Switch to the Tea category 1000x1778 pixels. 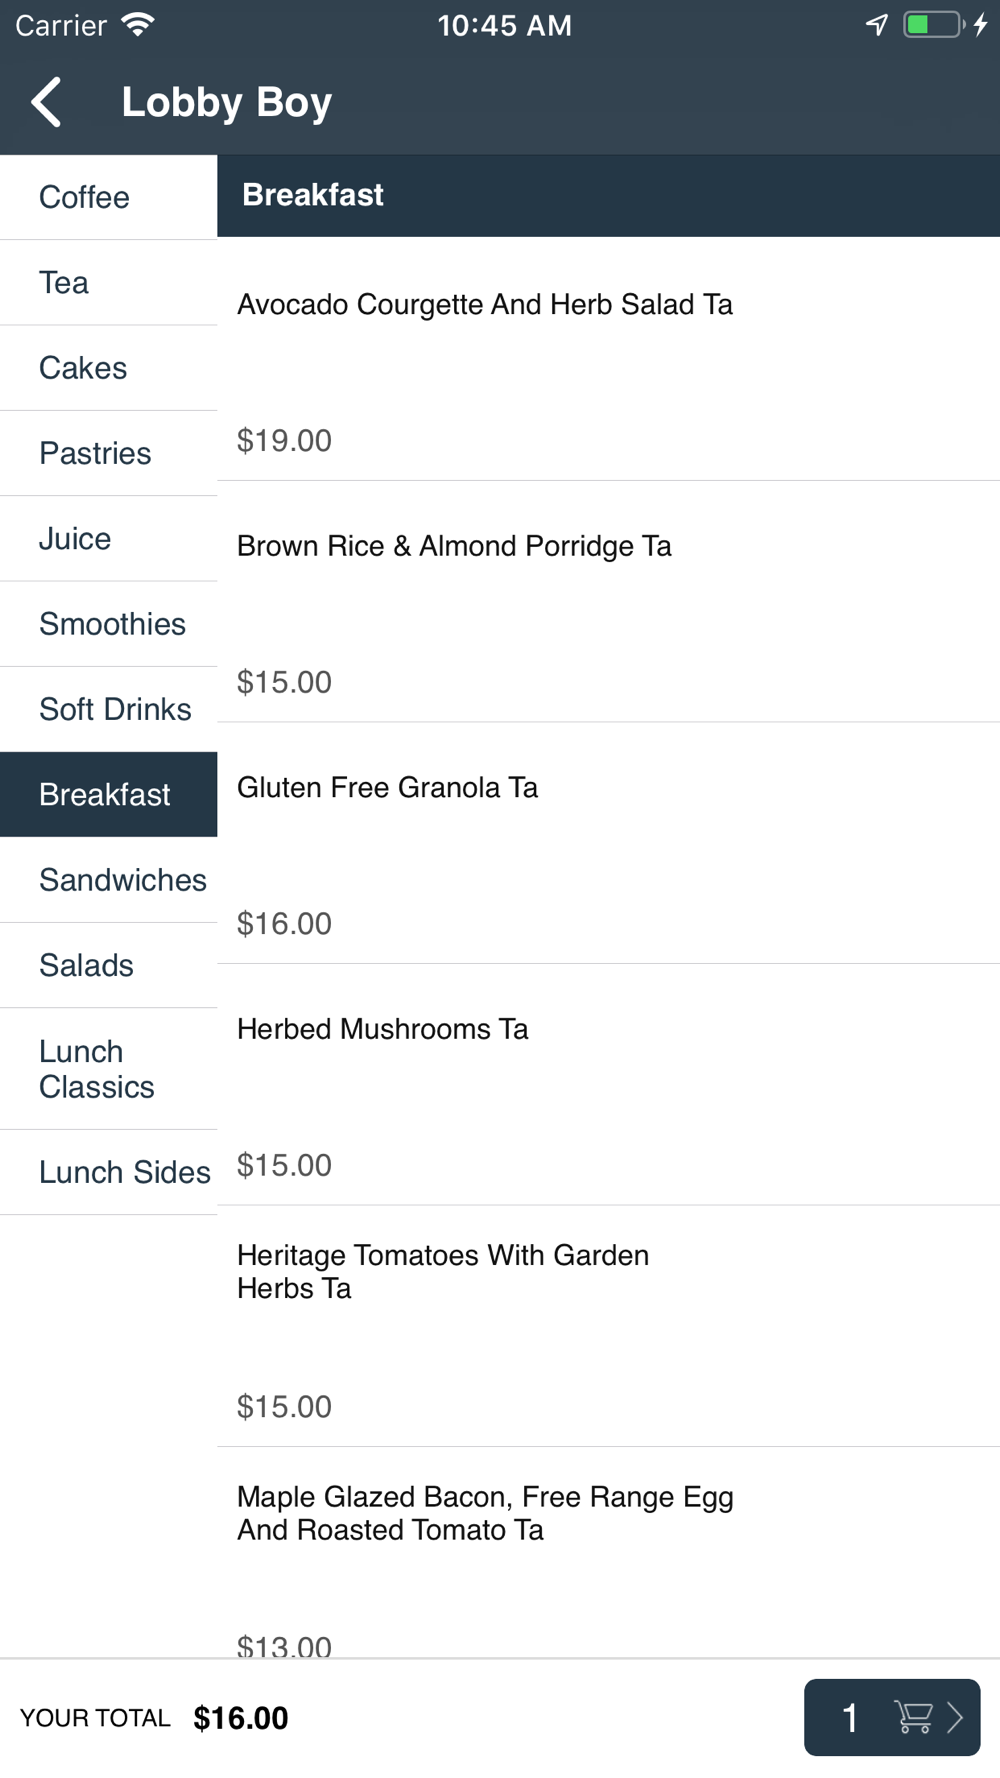[108, 282]
